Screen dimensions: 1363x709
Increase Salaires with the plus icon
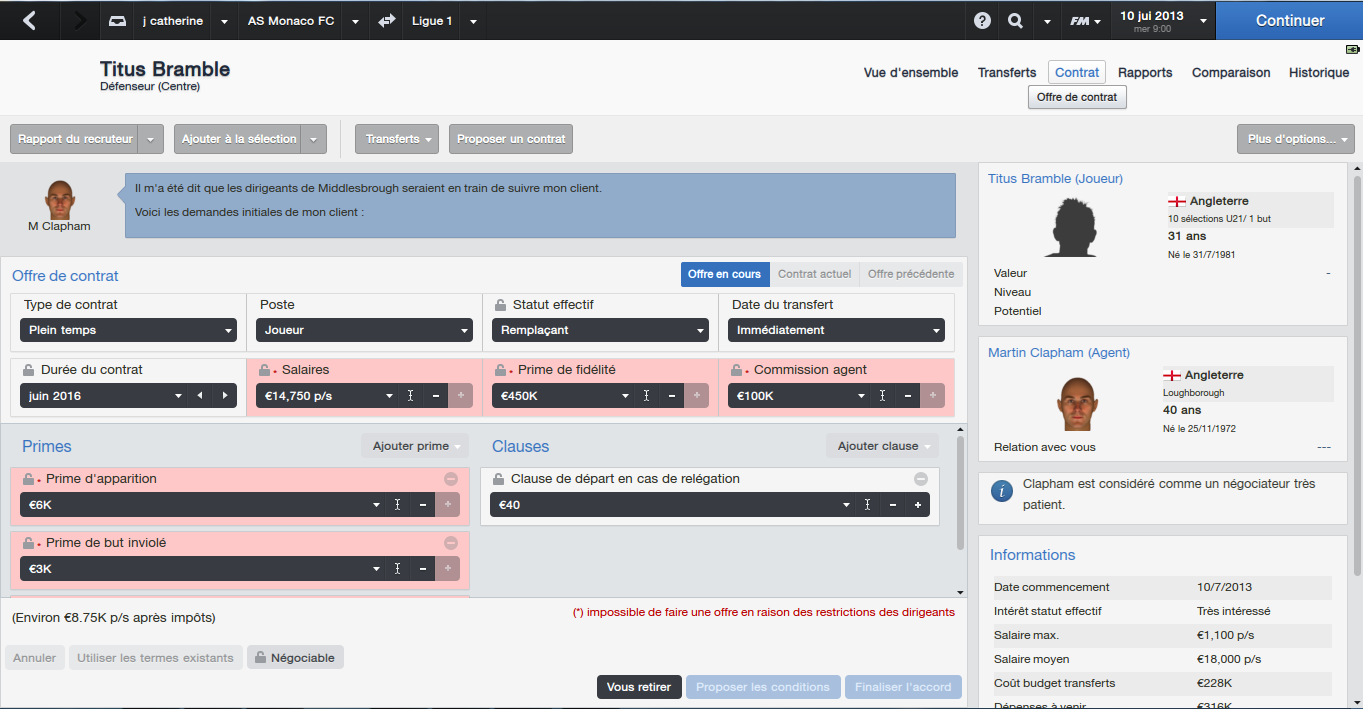pyautogui.click(x=460, y=396)
